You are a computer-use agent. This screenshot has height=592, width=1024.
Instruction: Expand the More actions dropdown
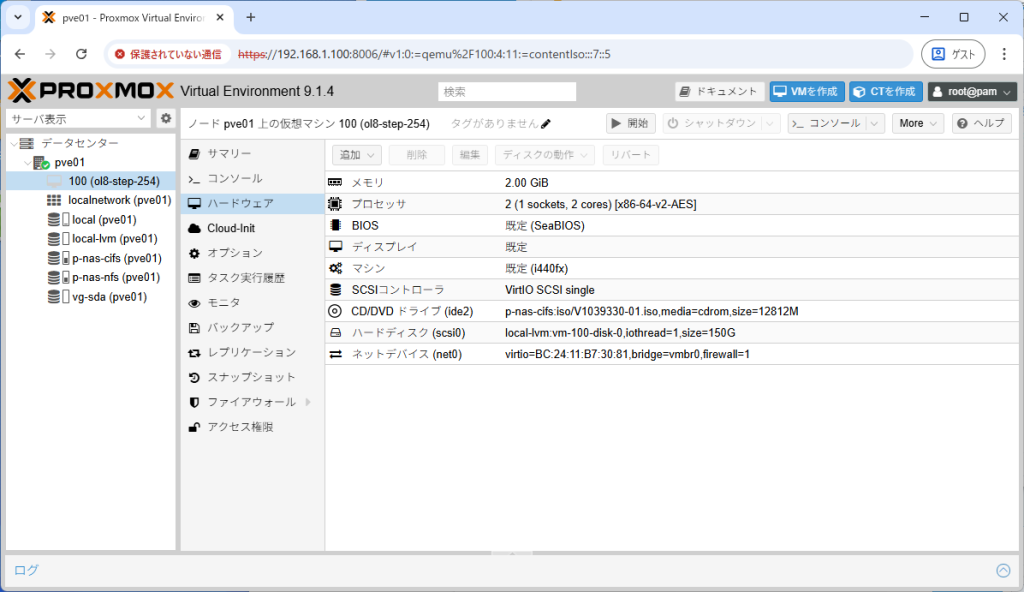click(918, 123)
